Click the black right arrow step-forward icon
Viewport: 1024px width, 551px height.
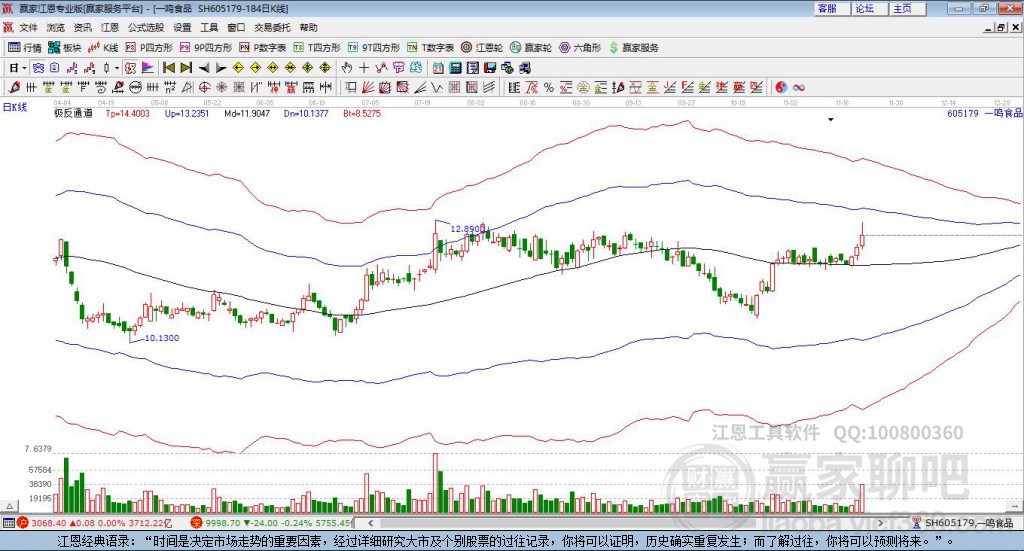pos(221,68)
